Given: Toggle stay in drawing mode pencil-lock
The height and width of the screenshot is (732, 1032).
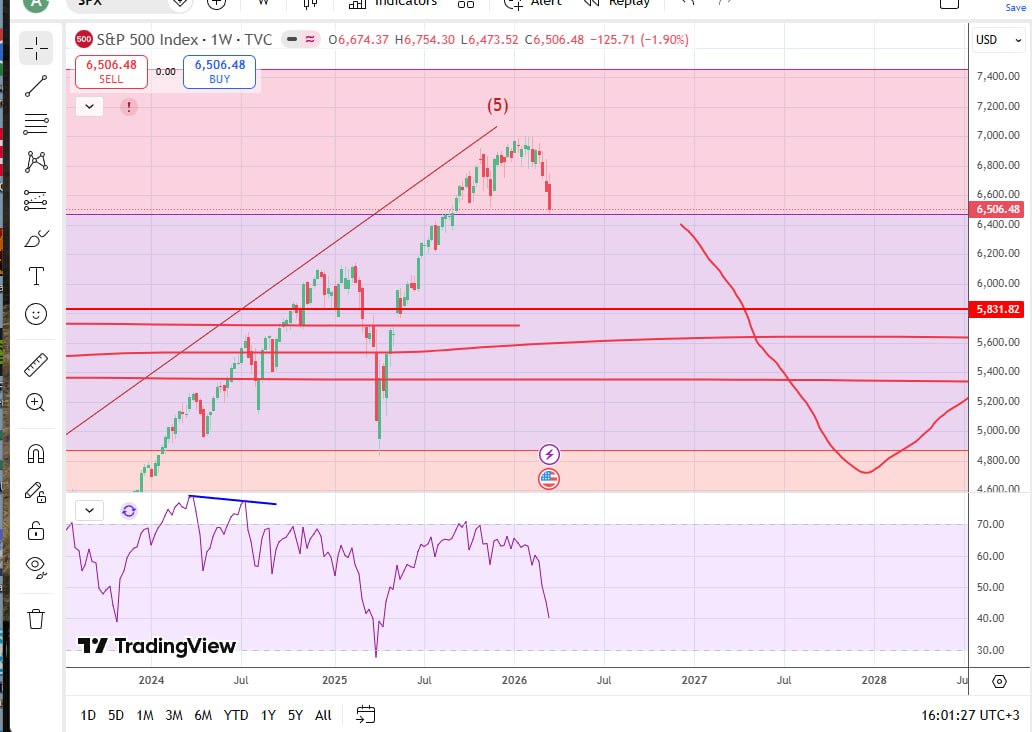Looking at the screenshot, I should tap(36, 492).
